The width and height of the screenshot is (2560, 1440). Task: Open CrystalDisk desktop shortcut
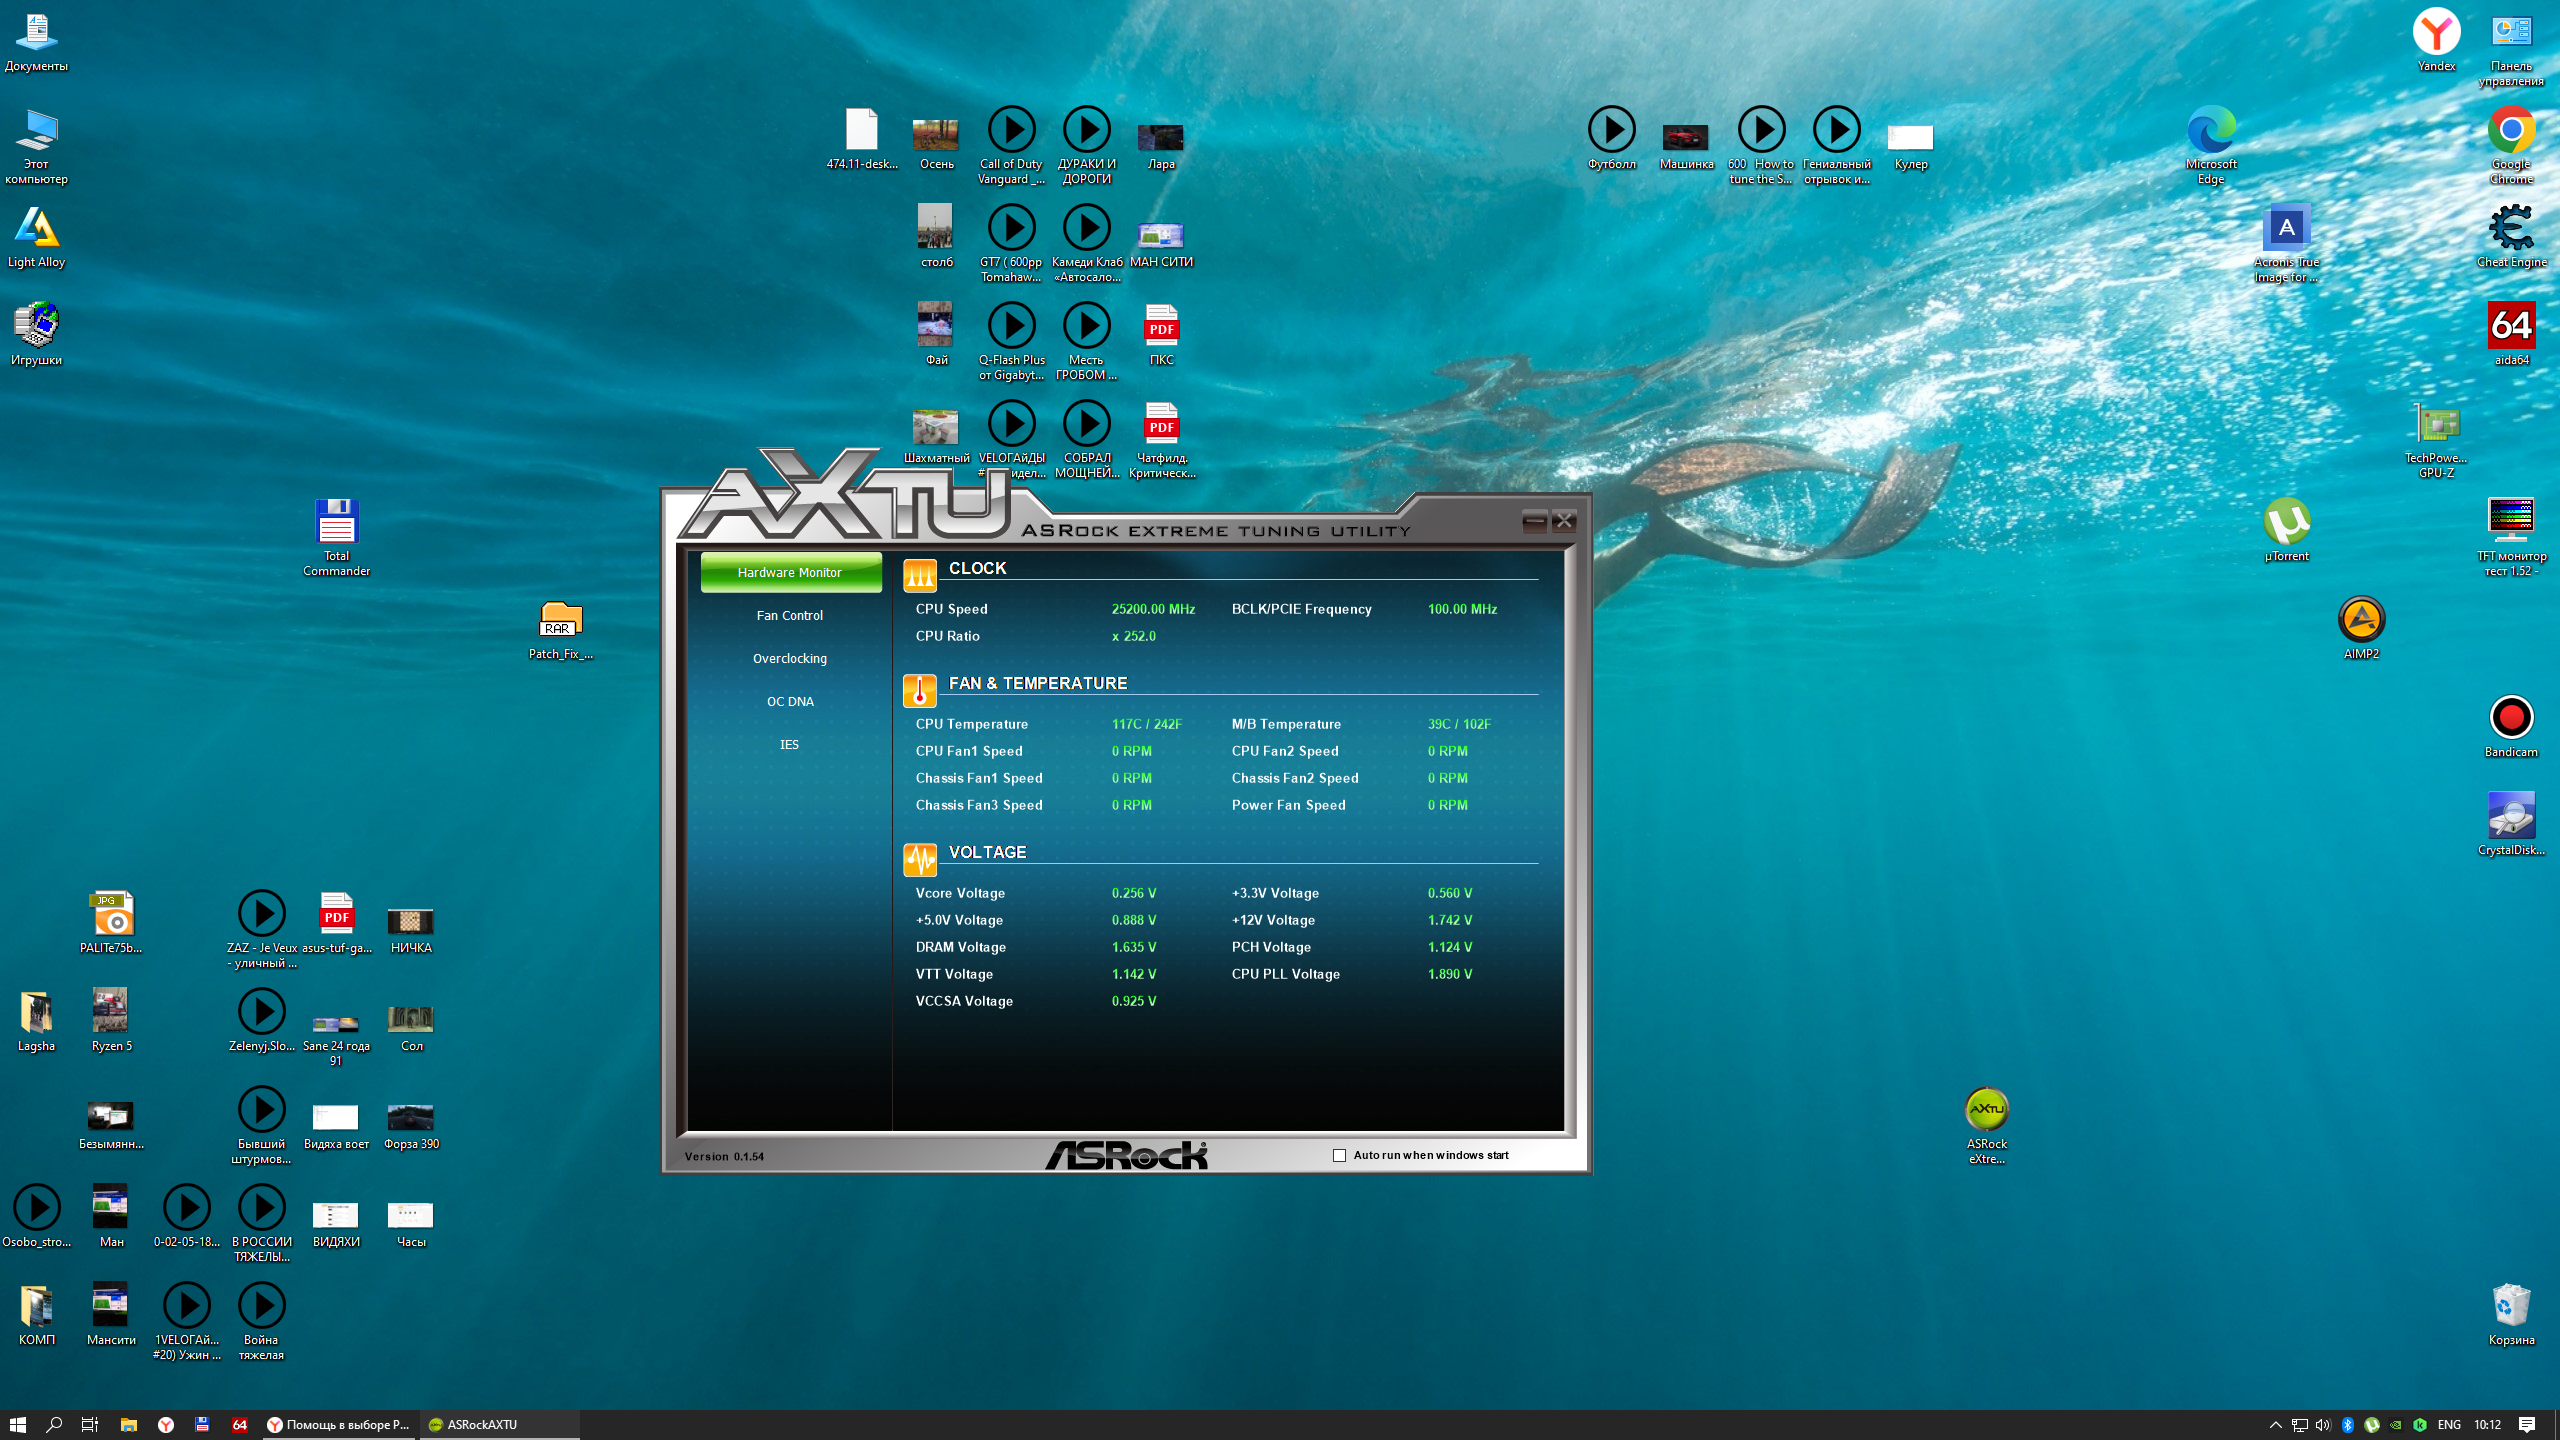point(2510,816)
